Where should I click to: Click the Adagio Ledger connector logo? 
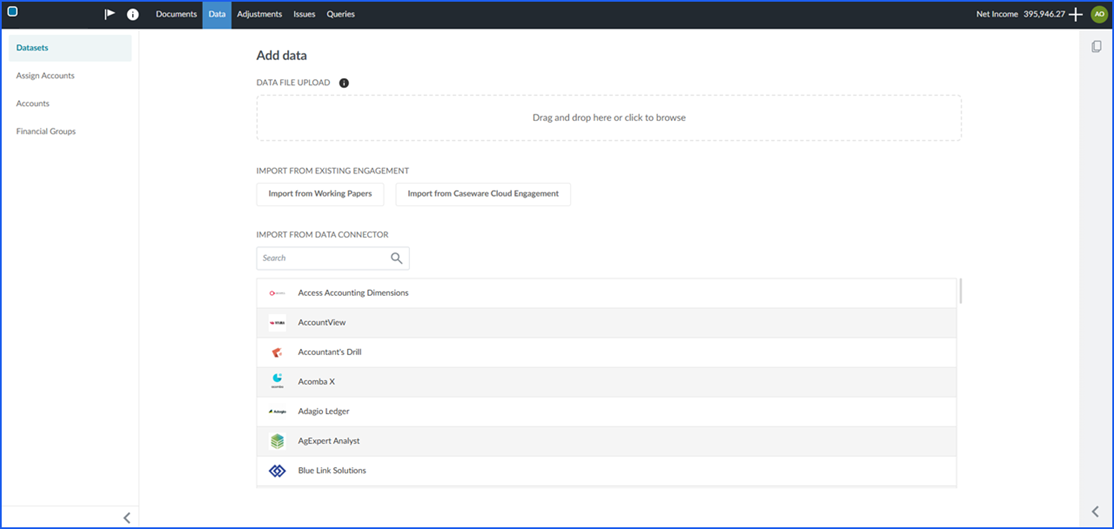pos(277,411)
